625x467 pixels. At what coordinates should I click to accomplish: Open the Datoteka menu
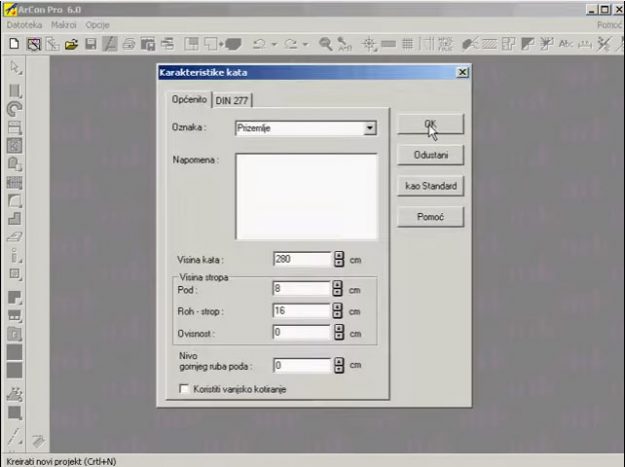click(x=24, y=23)
